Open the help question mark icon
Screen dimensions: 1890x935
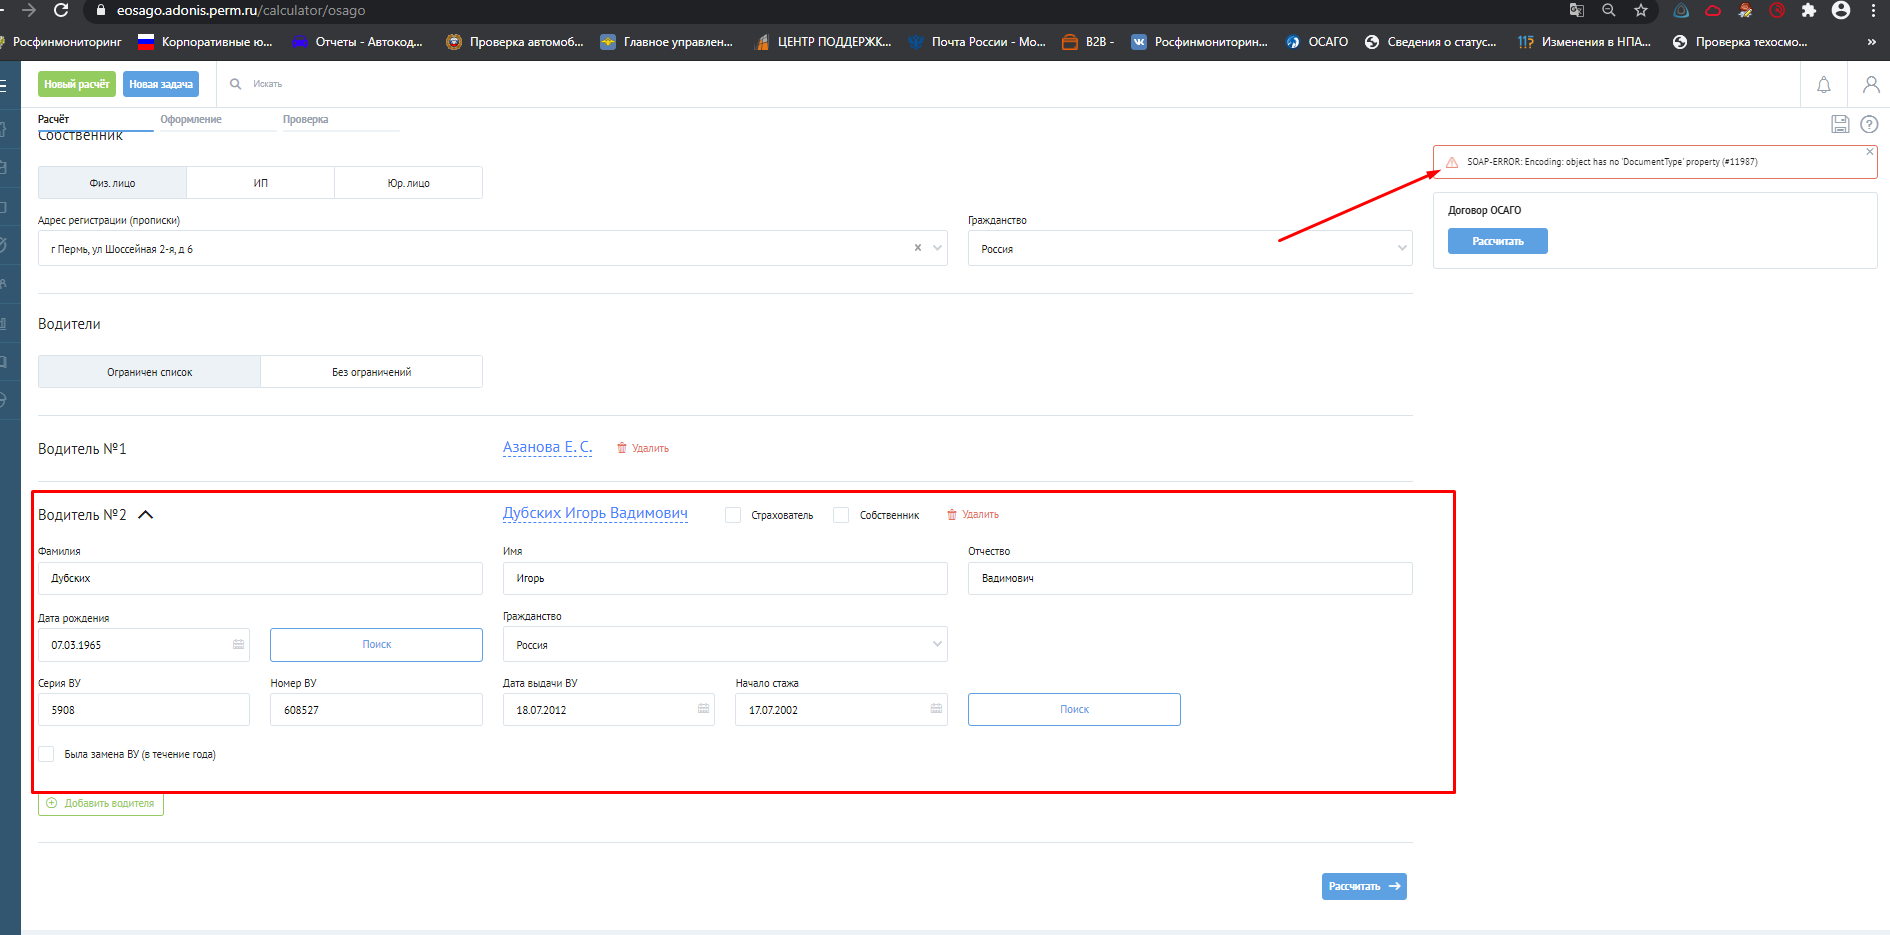coord(1868,124)
